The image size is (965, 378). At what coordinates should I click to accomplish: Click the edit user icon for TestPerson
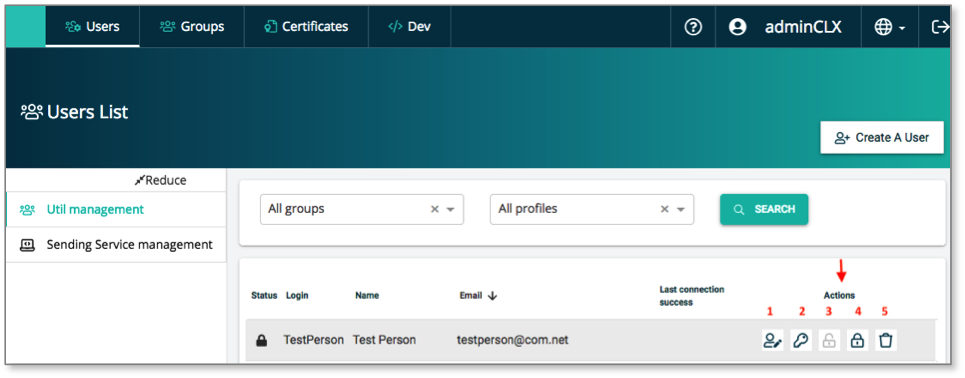coord(772,340)
